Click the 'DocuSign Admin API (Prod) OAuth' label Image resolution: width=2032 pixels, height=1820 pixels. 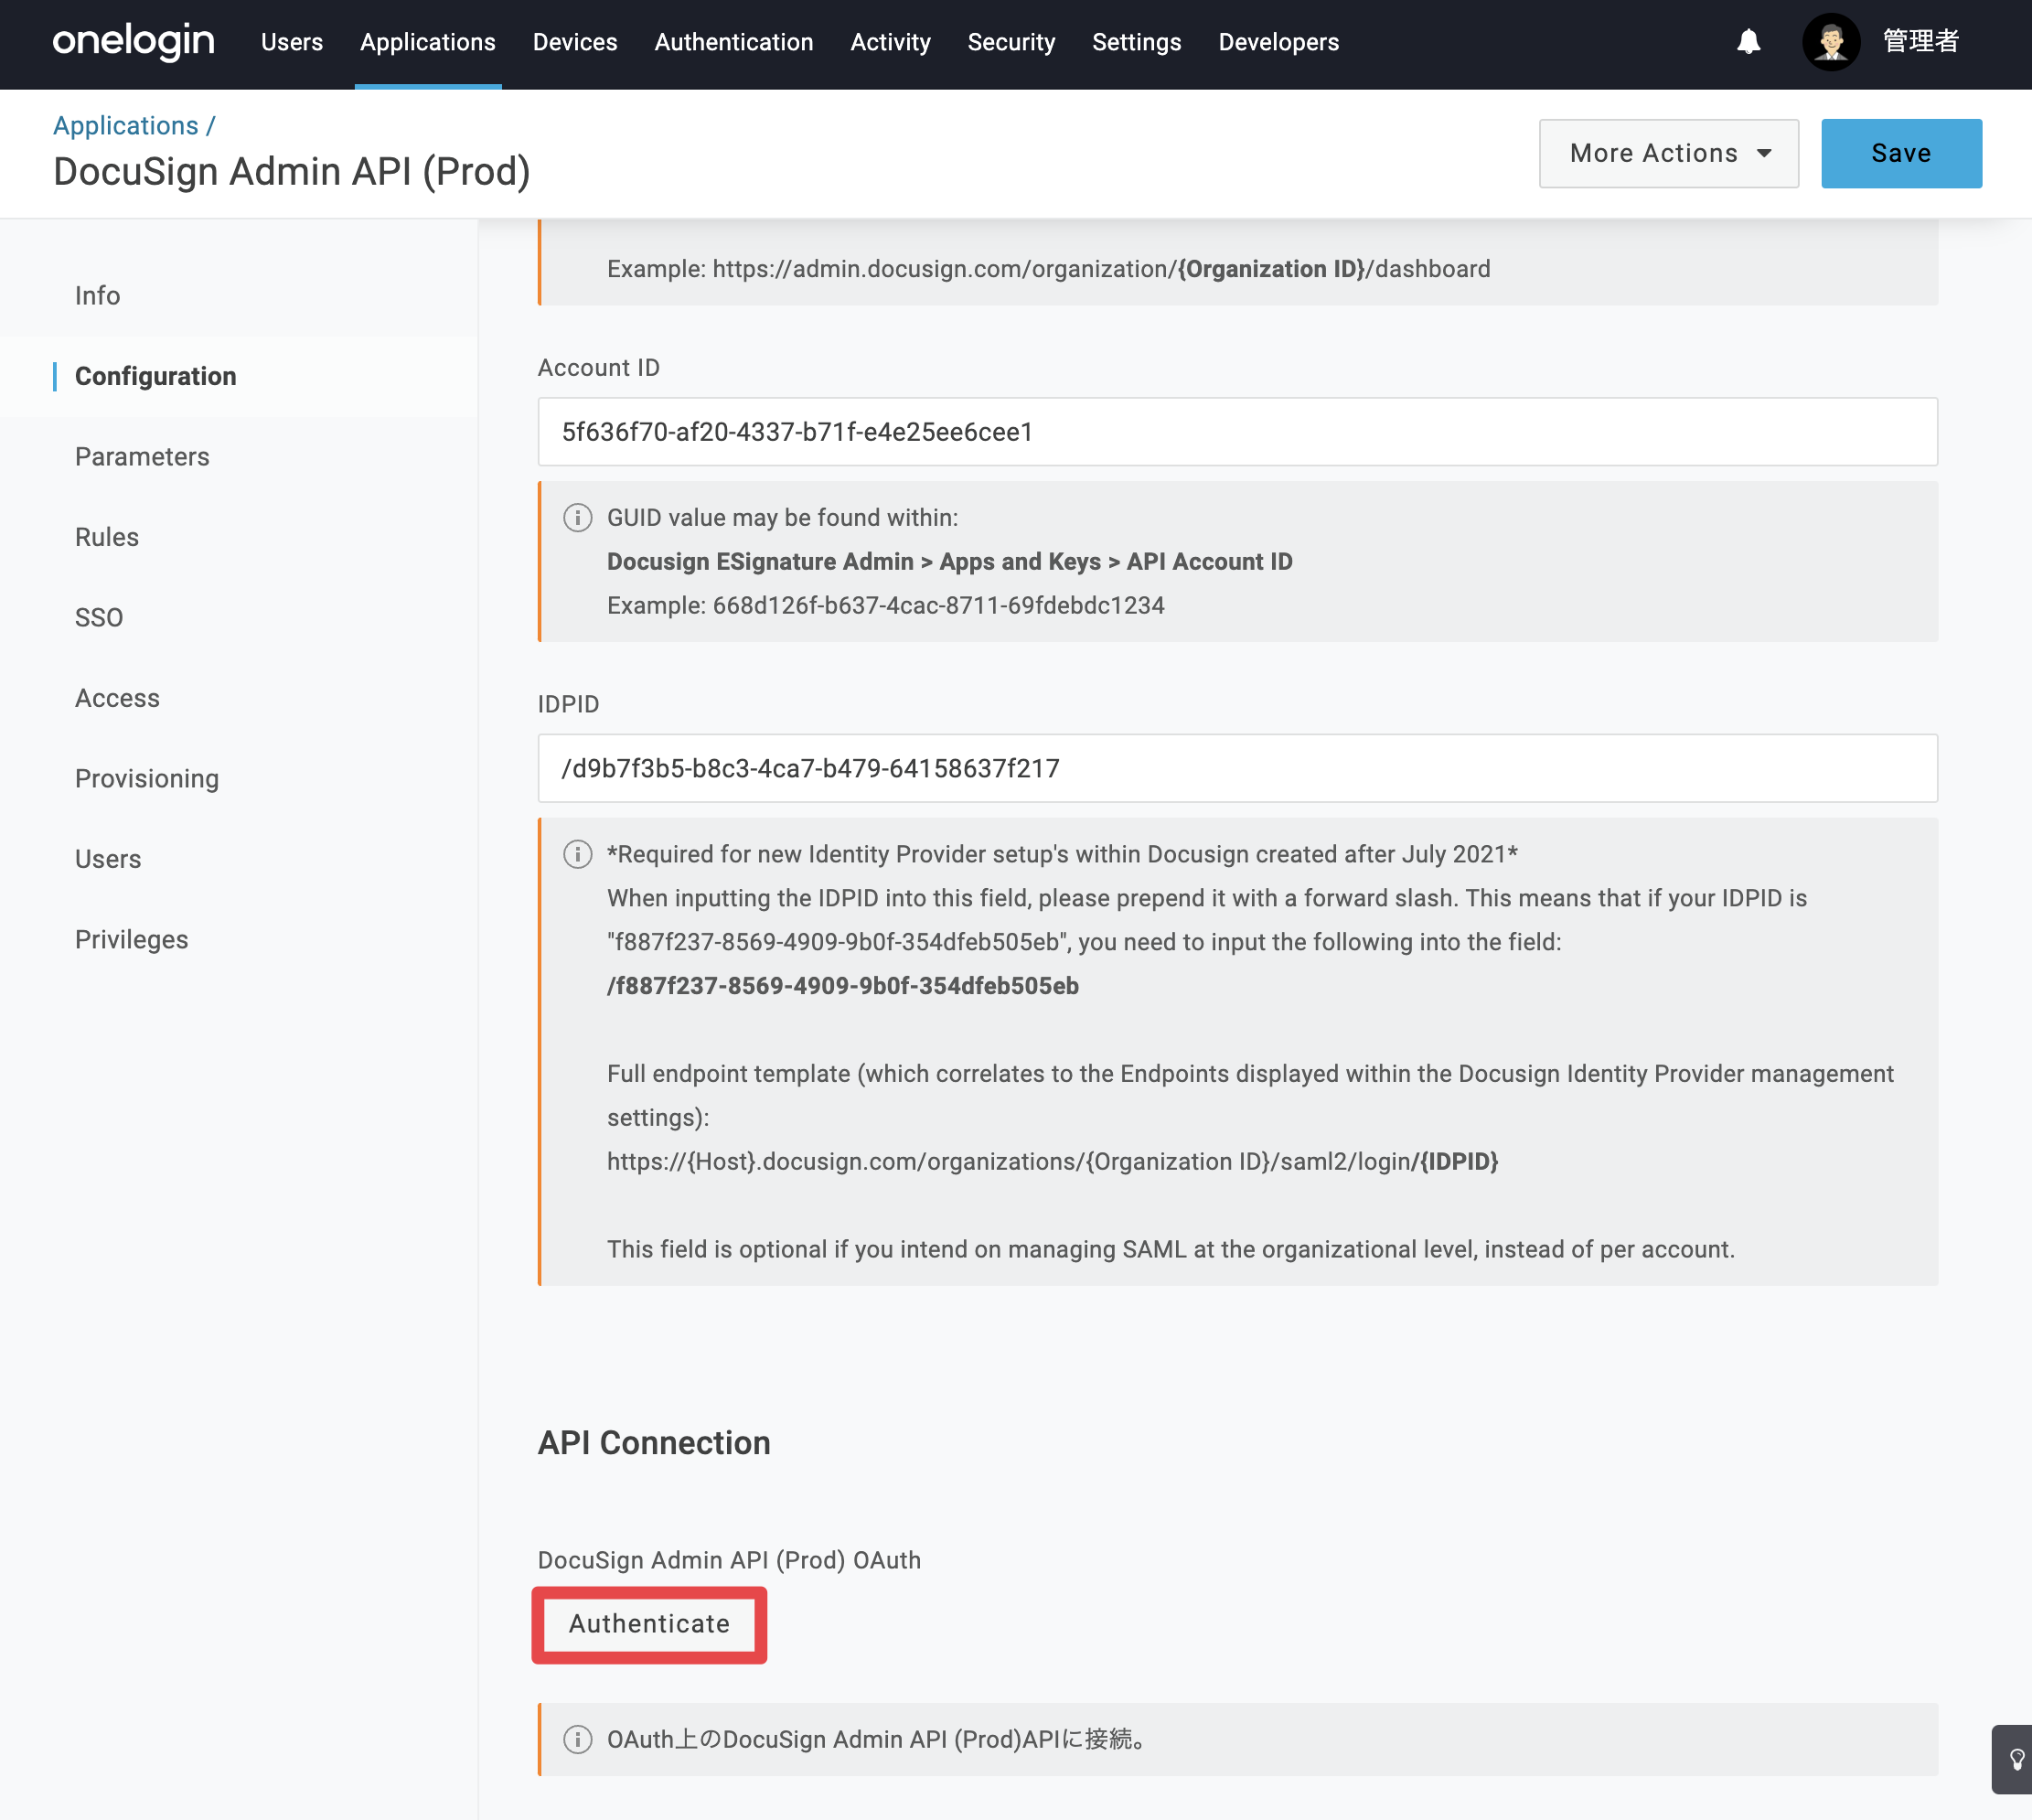click(729, 1560)
